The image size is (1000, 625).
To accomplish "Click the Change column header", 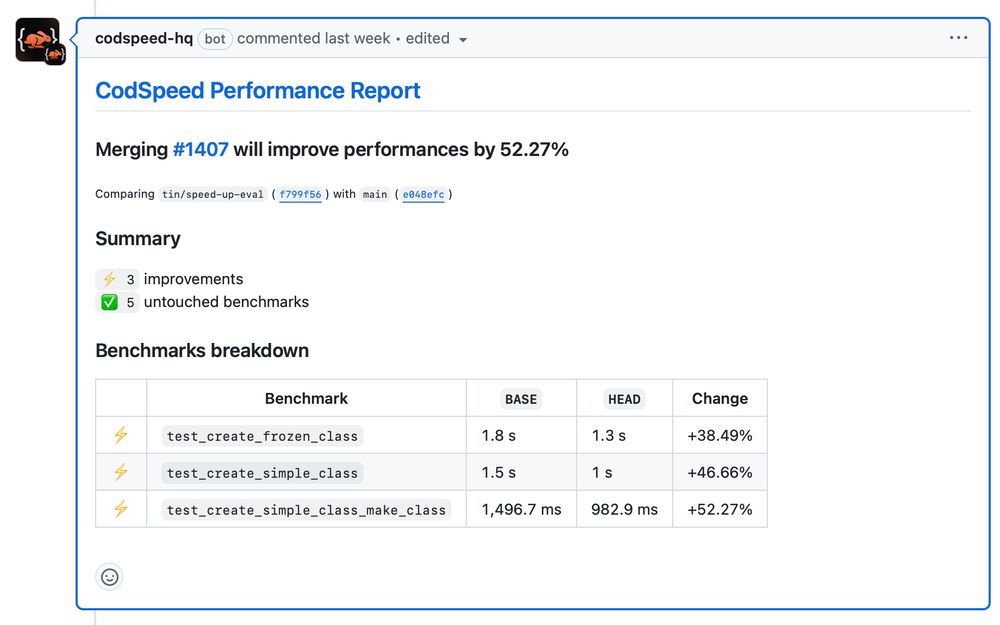I will (720, 399).
